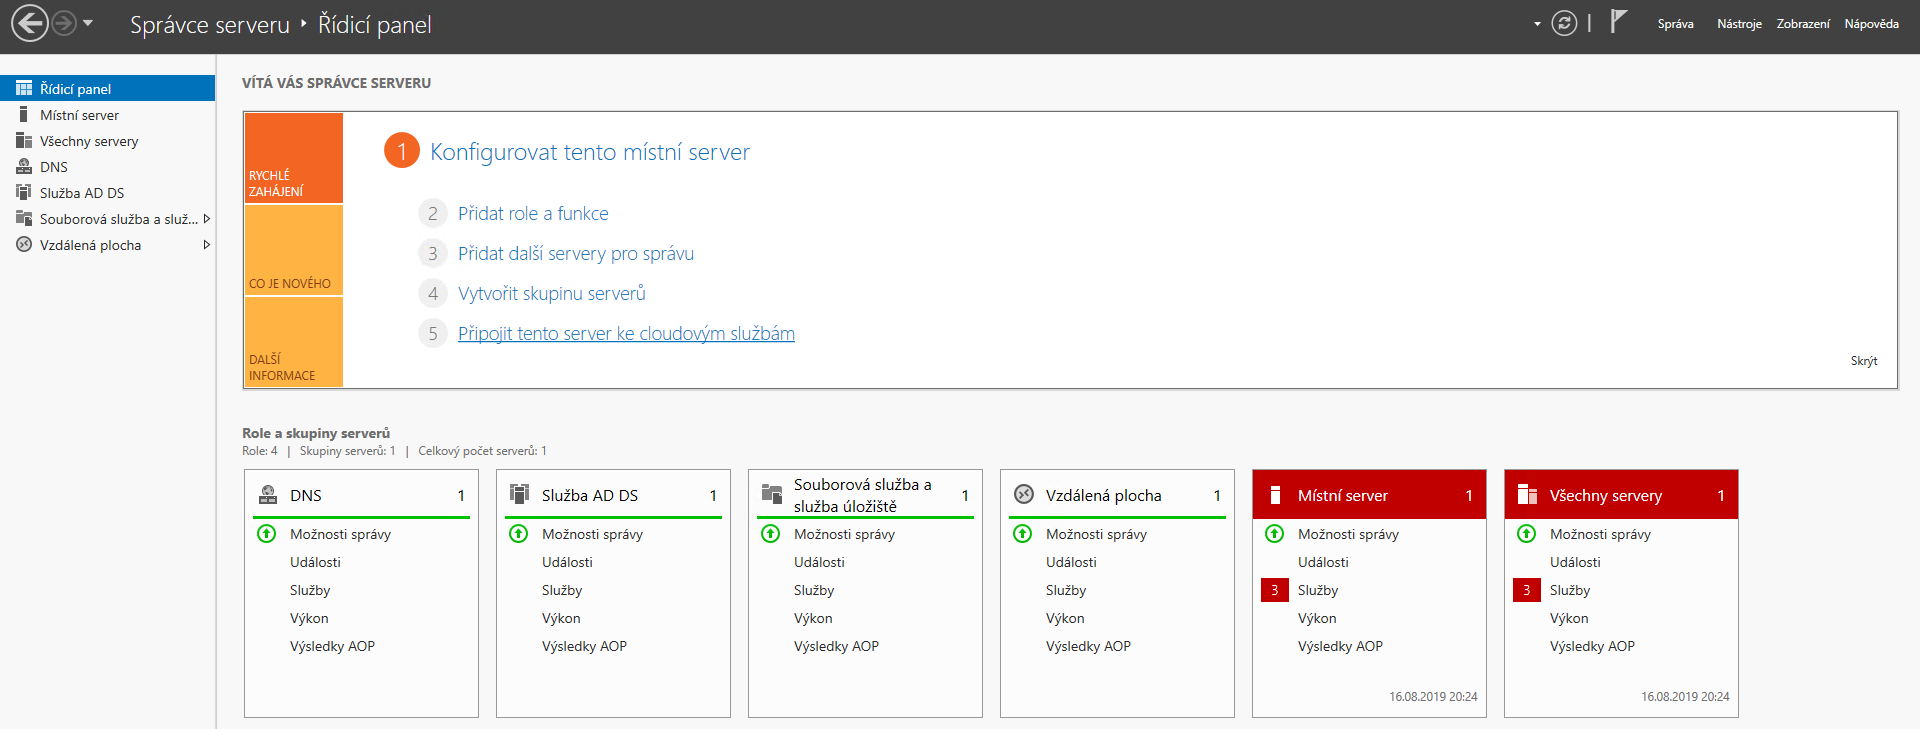Open the Správa menu

click(1675, 24)
